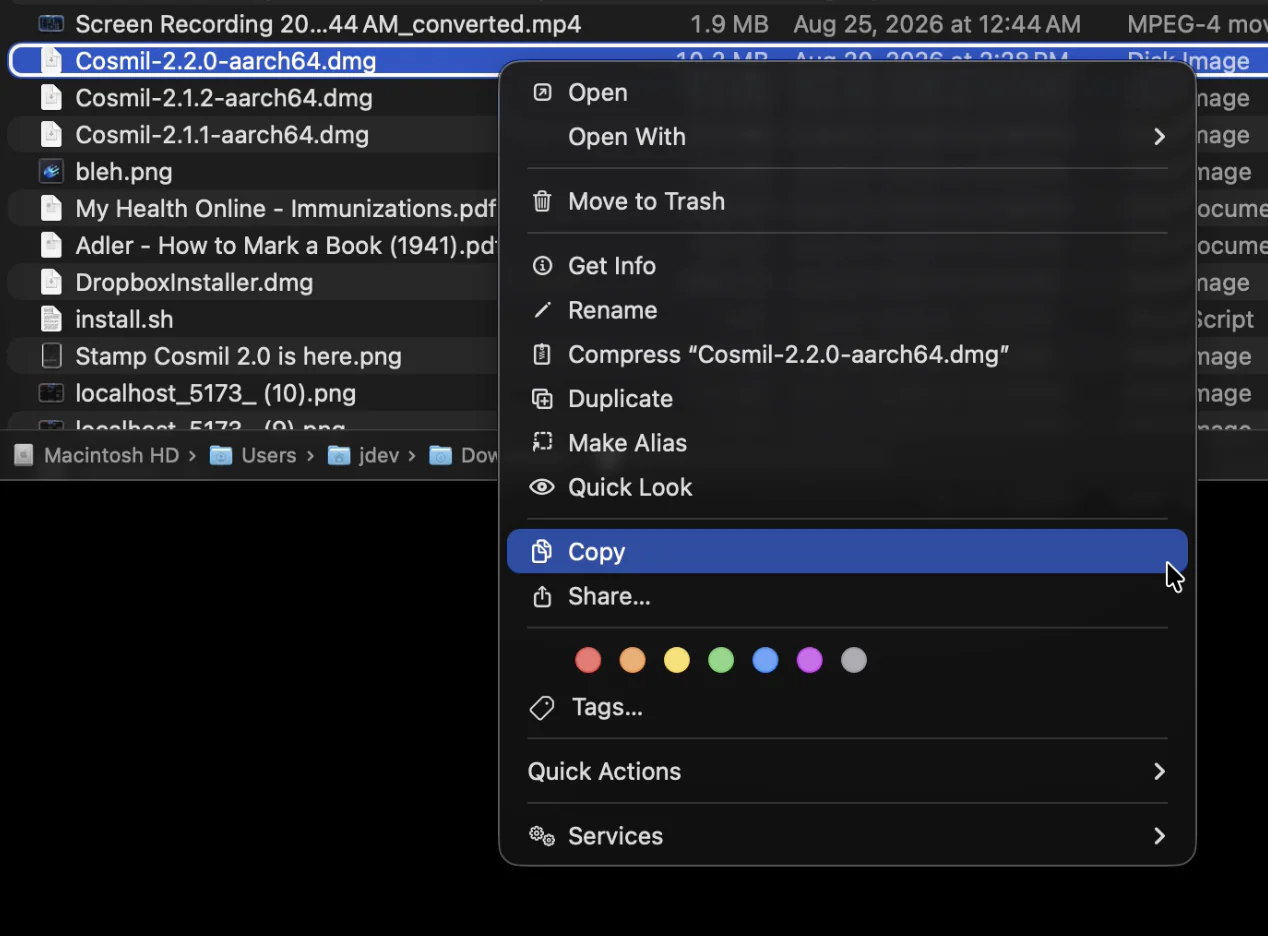Click the Duplicate icon
This screenshot has width=1268, height=936.
(542, 399)
